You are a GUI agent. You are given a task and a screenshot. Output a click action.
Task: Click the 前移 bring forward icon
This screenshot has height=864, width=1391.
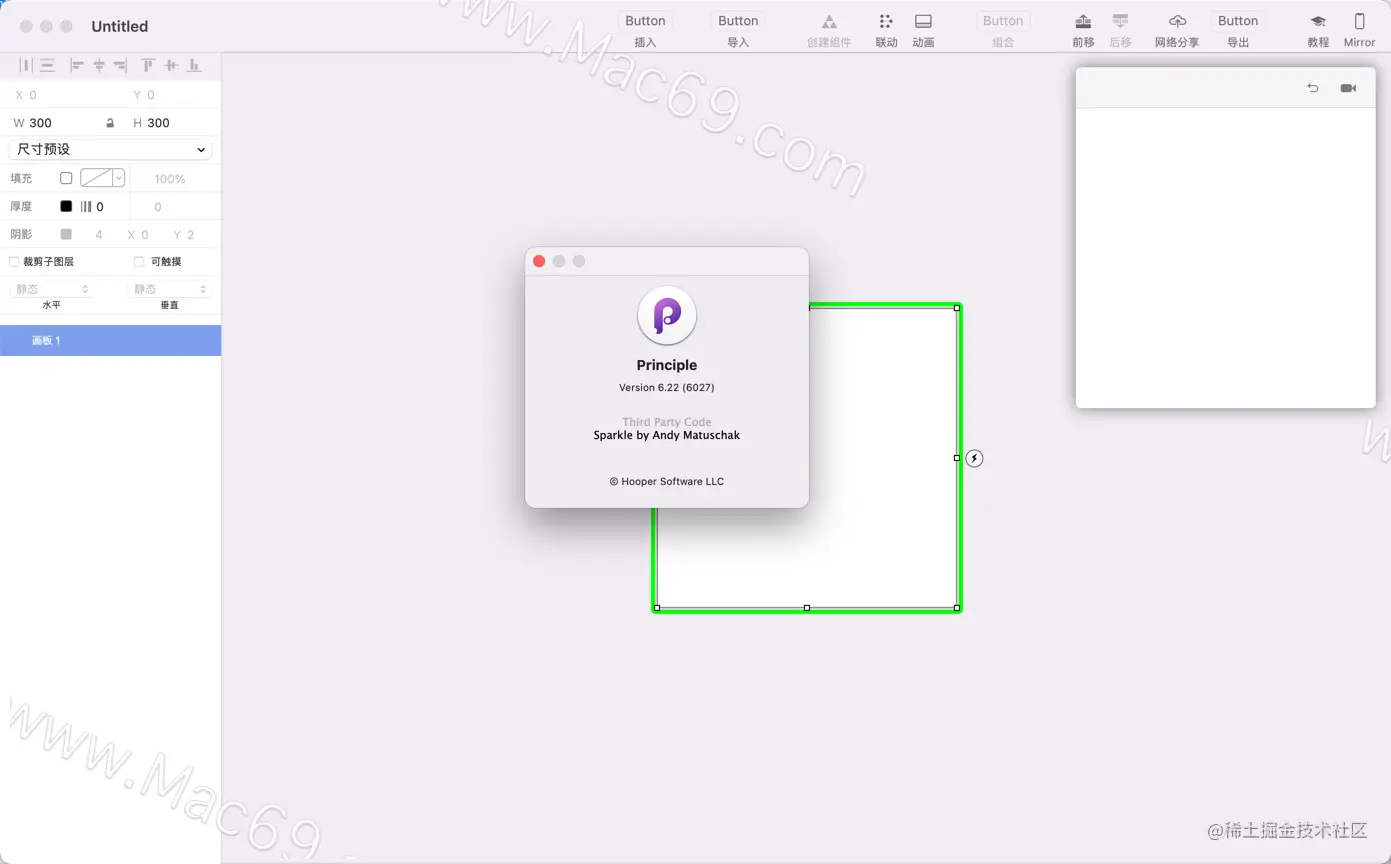point(1083,21)
